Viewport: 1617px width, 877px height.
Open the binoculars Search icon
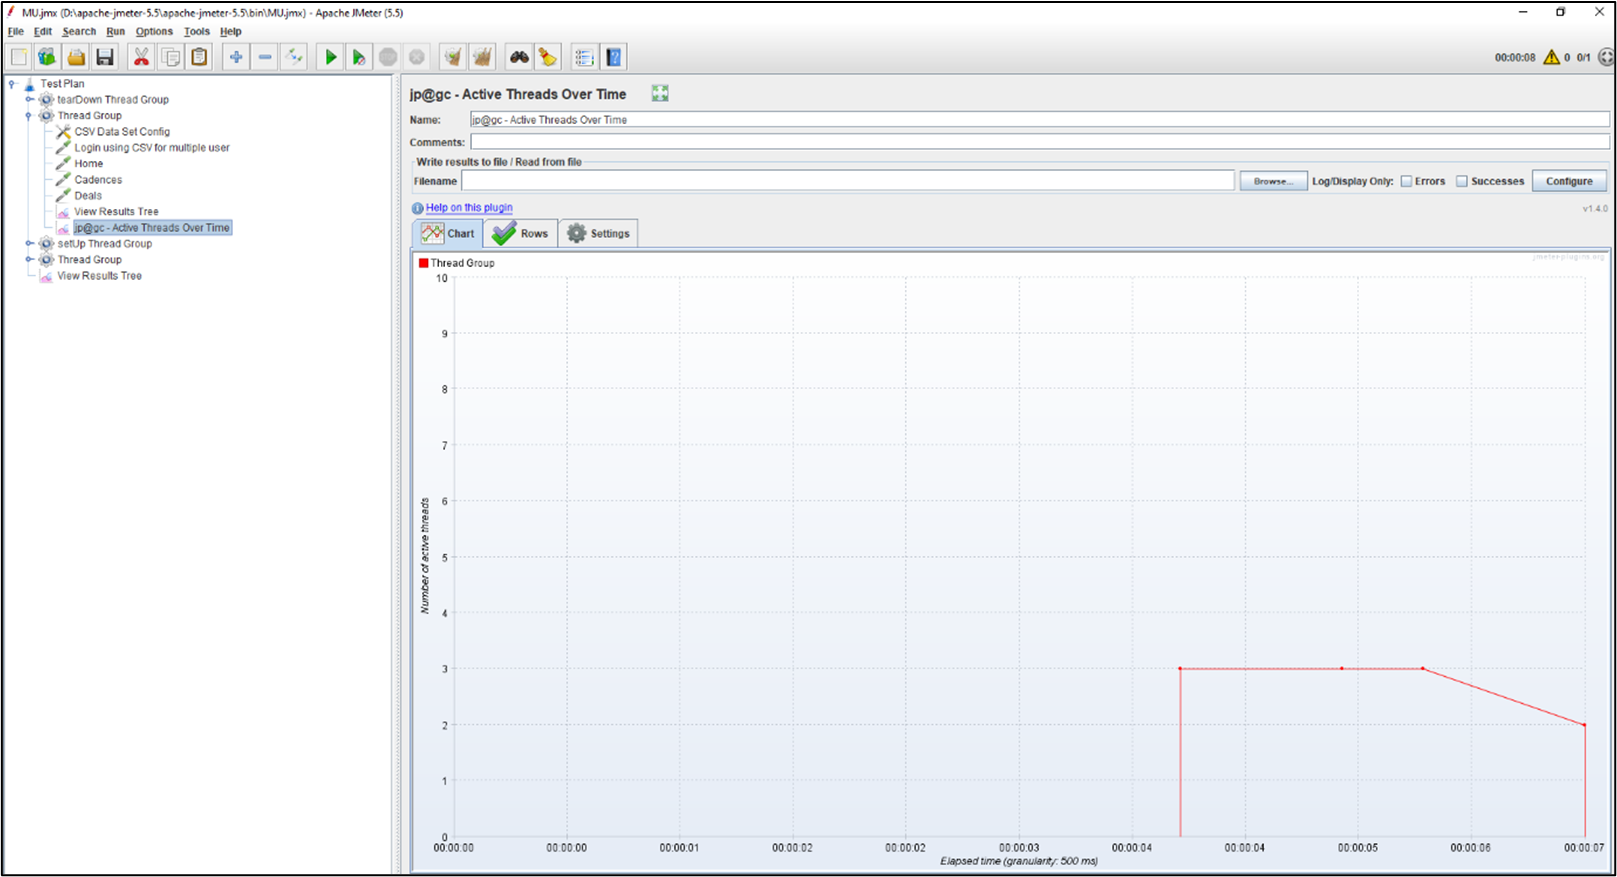pyautogui.click(x=518, y=58)
